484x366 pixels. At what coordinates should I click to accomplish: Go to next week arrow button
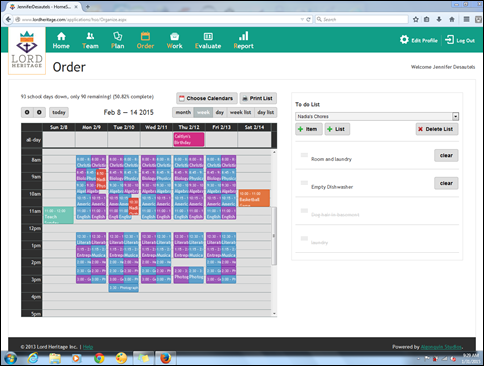(x=39, y=112)
